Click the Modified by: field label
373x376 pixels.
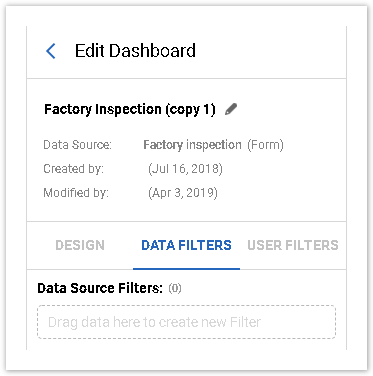coord(76,193)
